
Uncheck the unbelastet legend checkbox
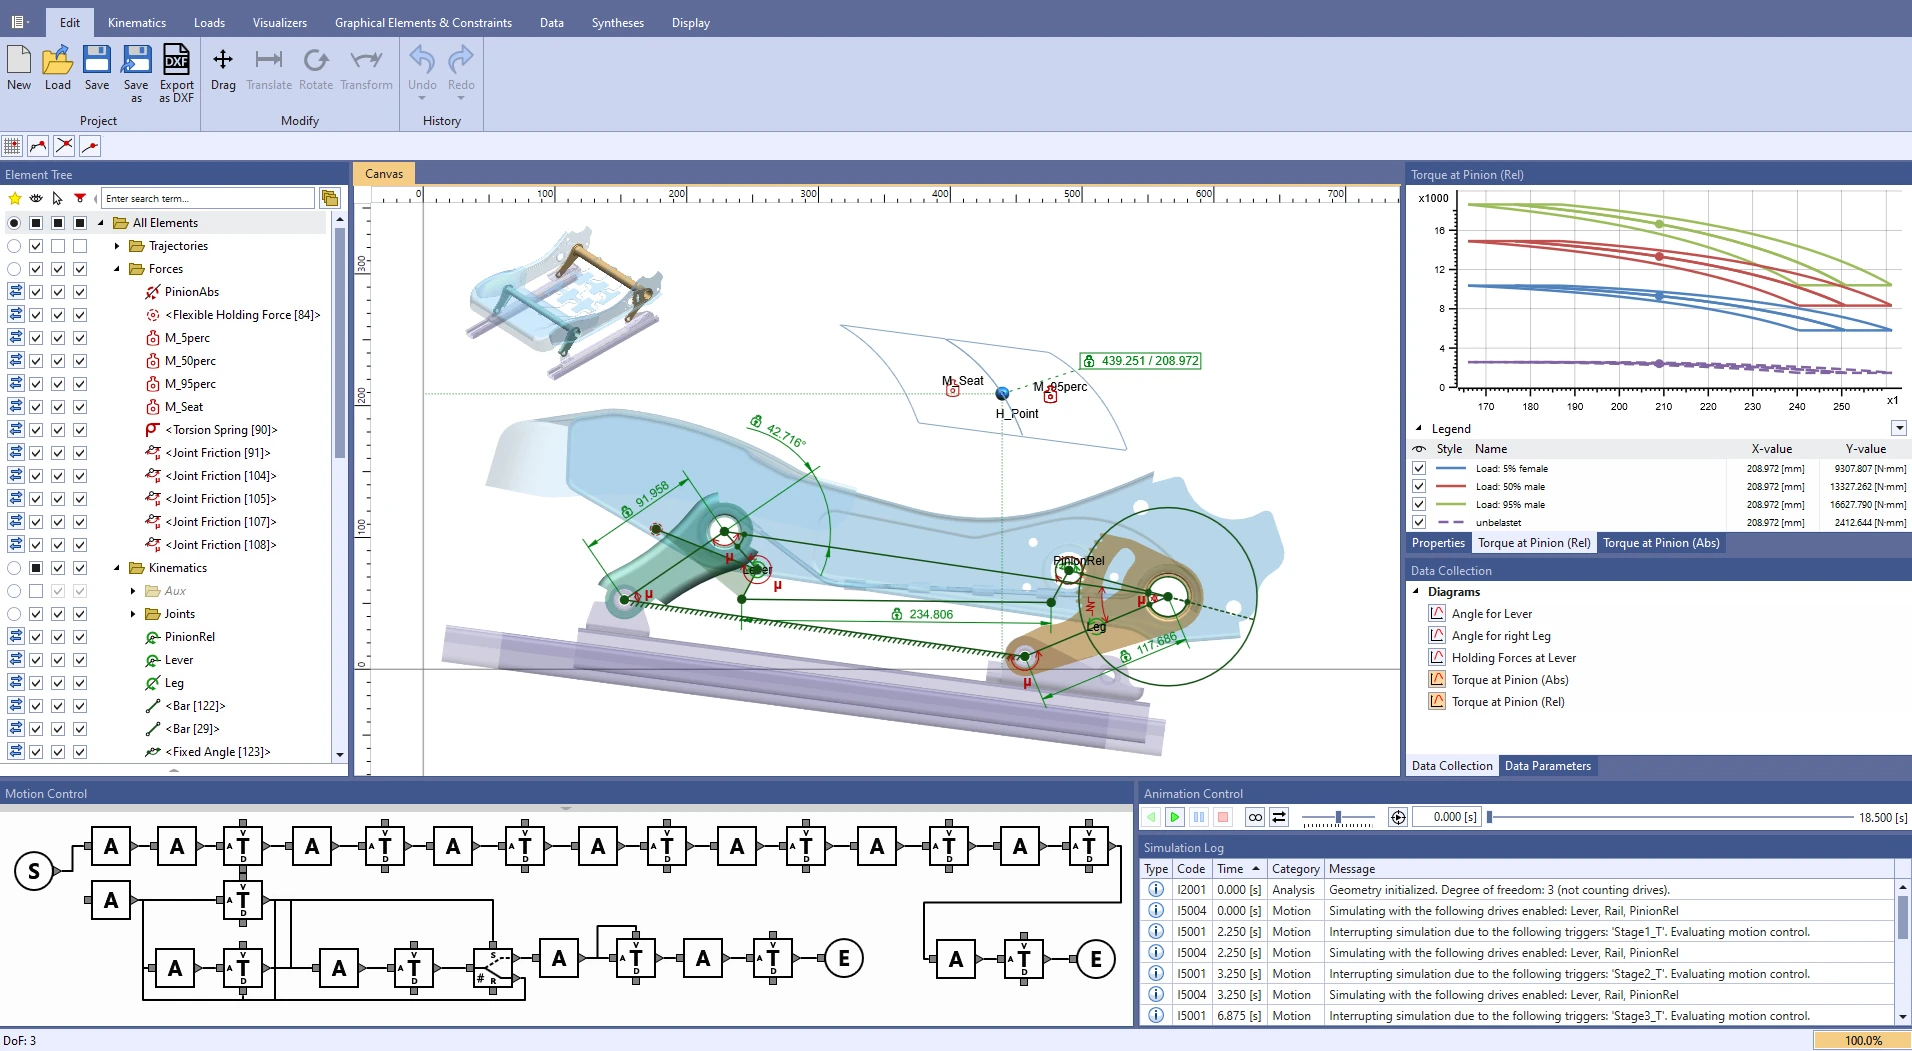tap(1419, 522)
